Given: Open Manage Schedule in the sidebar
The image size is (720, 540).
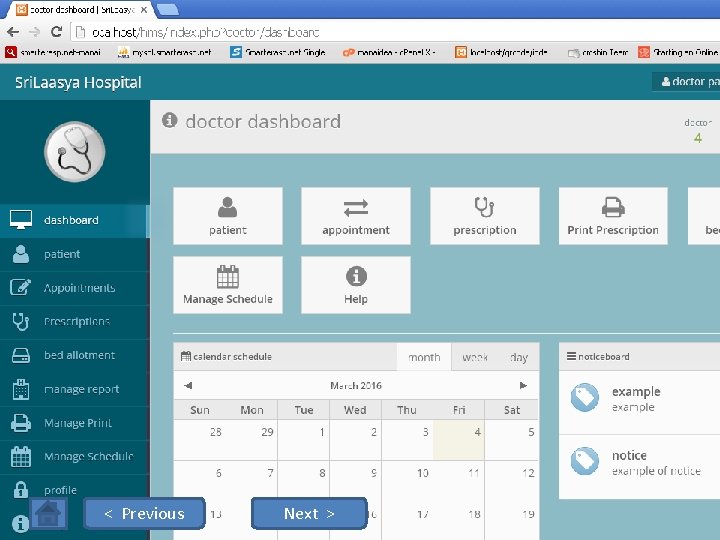Looking at the screenshot, I should 74,457.
